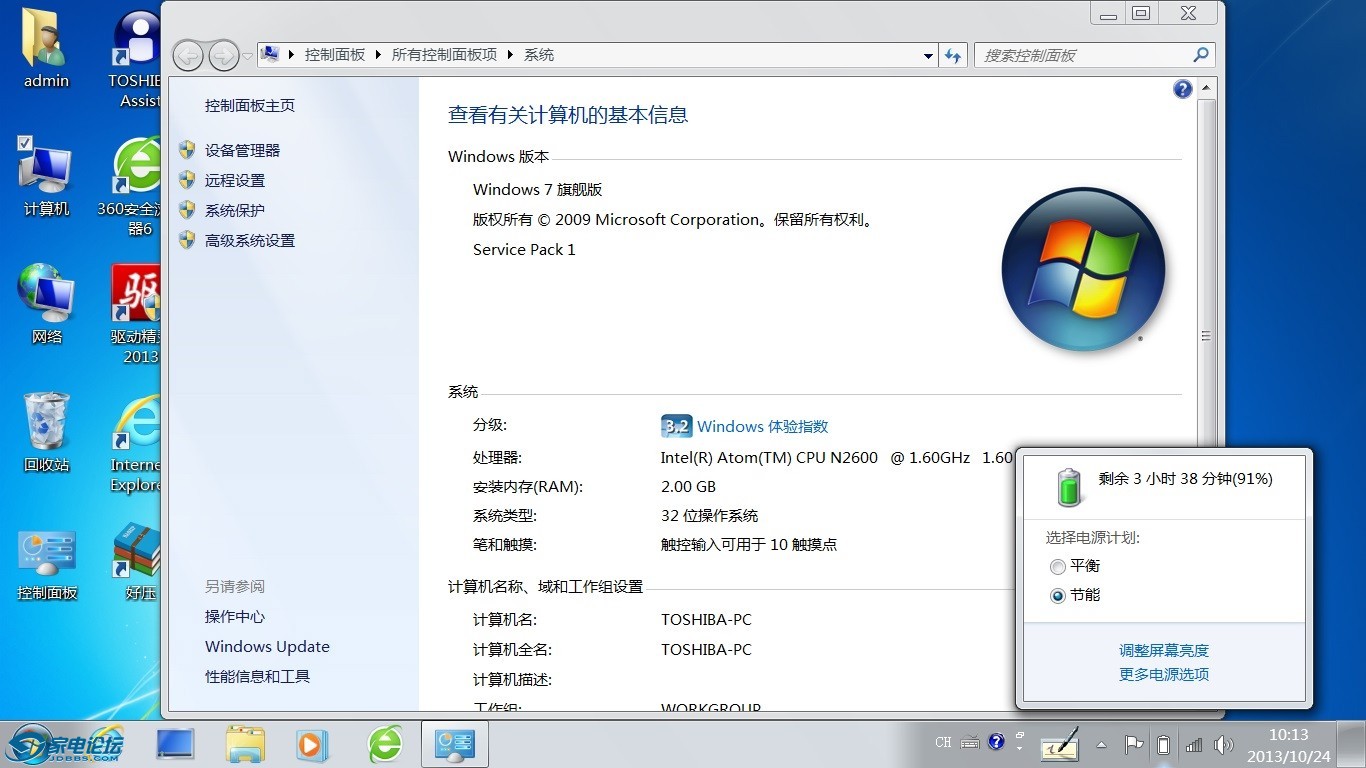The height and width of the screenshot is (768, 1366).
Task: Open the recent pages dropdown next to Forward
Action: [x=247, y=56]
